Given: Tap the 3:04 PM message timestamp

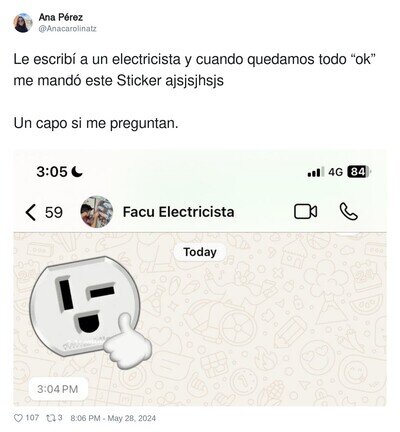Looking at the screenshot, I should point(58,389).
